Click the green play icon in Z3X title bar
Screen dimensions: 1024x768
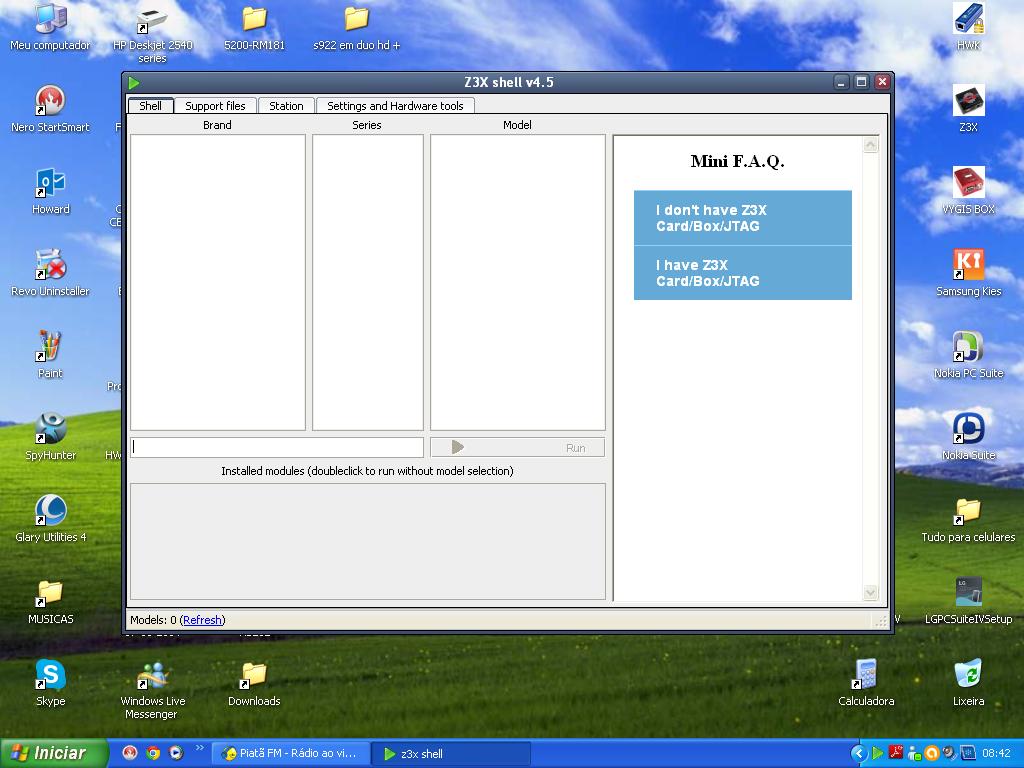pos(135,83)
